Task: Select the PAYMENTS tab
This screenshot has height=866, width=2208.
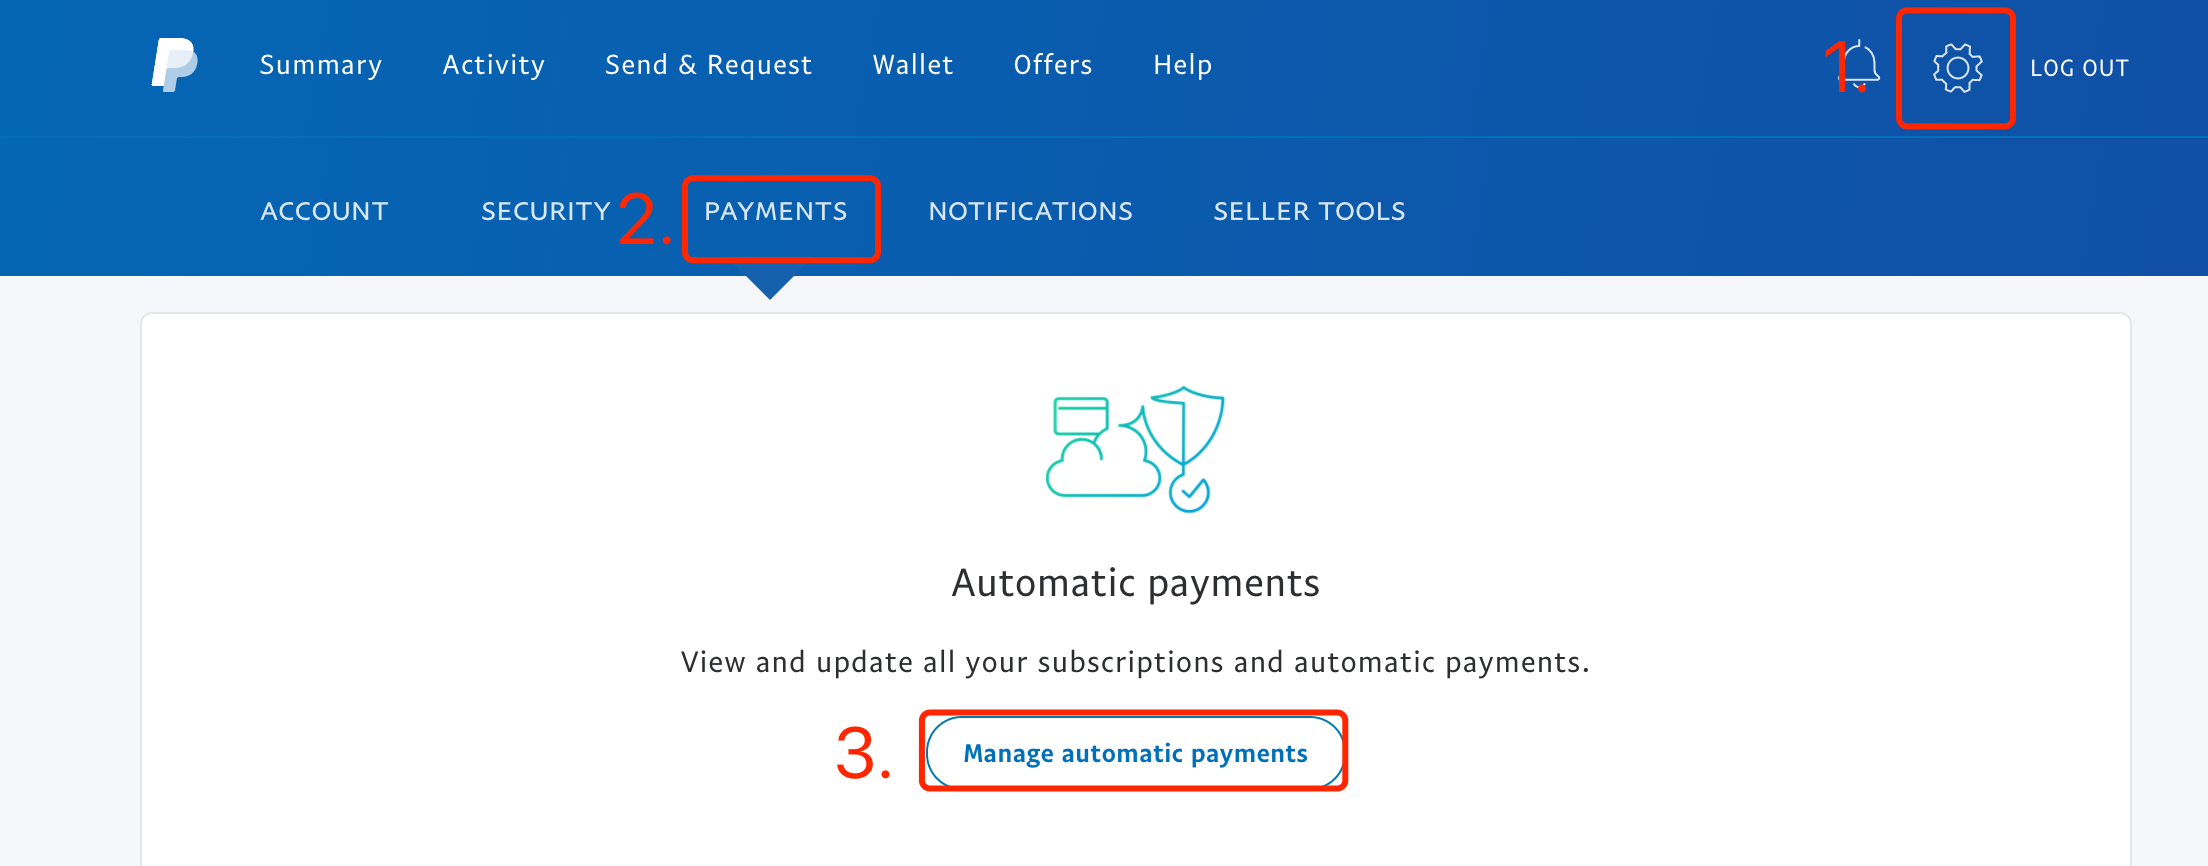Action: (776, 211)
